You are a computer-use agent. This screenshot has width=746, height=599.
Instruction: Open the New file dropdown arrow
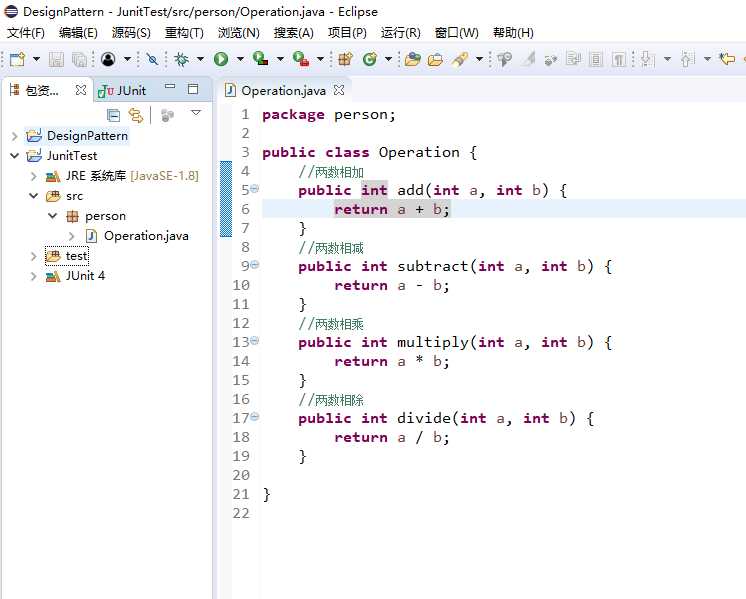(36, 59)
